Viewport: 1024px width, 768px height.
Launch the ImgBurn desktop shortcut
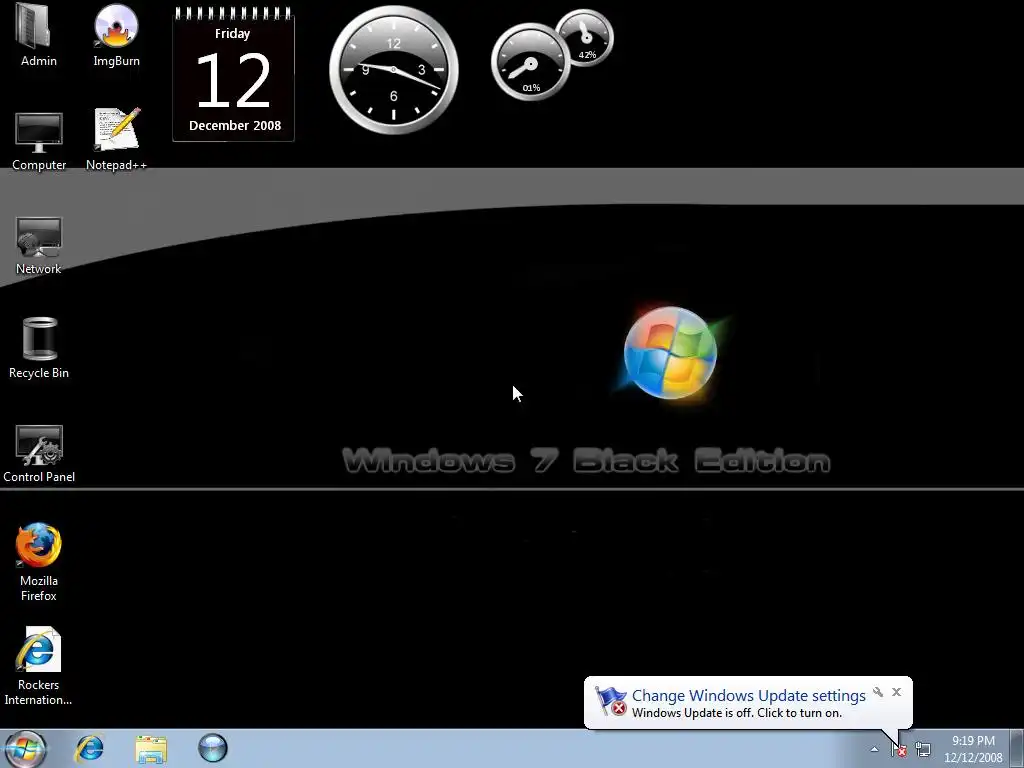pyautogui.click(x=116, y=36)
